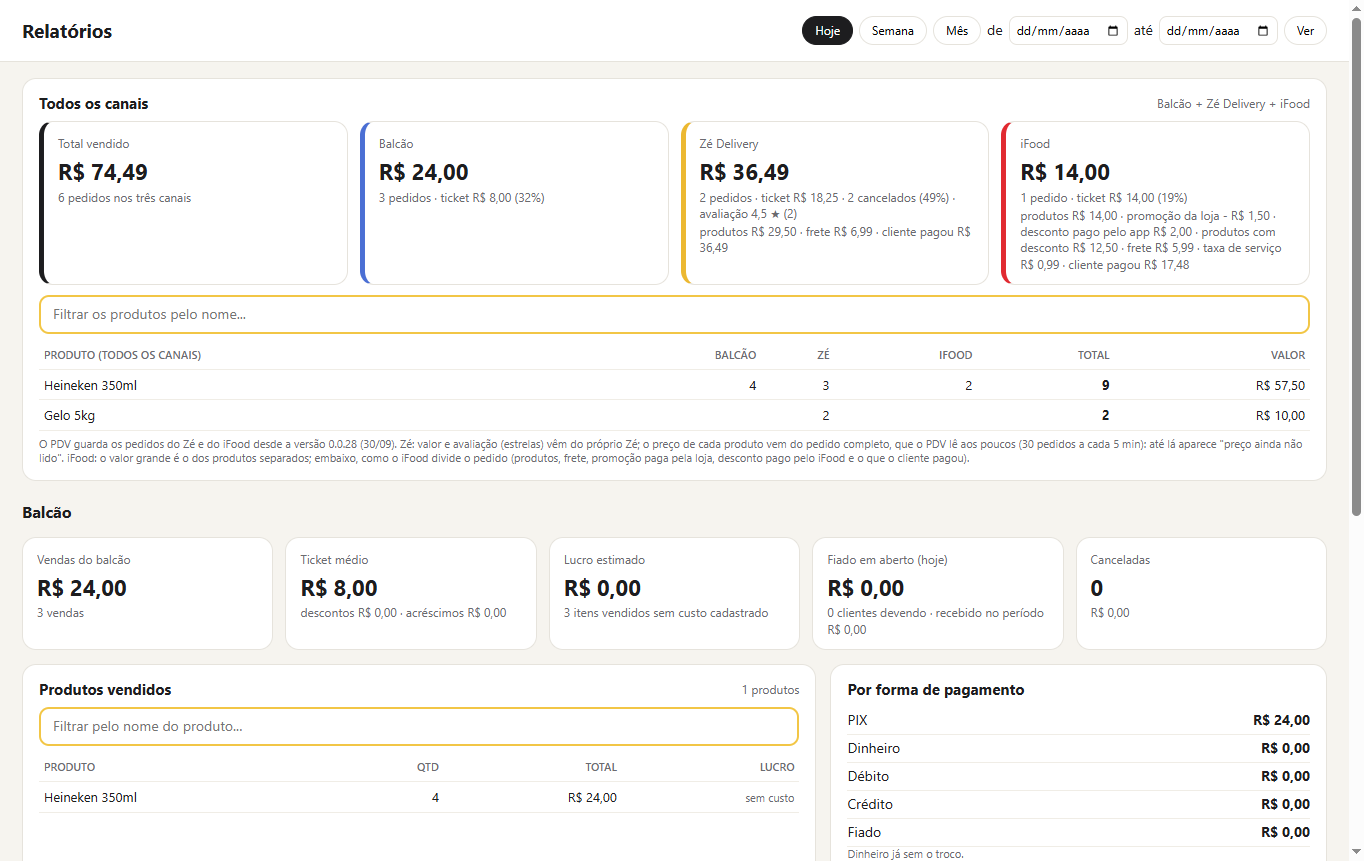The height and width of the screenshot is (861, 1364).
Task: Click the VALOR column header
Action: tap(1288, 355)
